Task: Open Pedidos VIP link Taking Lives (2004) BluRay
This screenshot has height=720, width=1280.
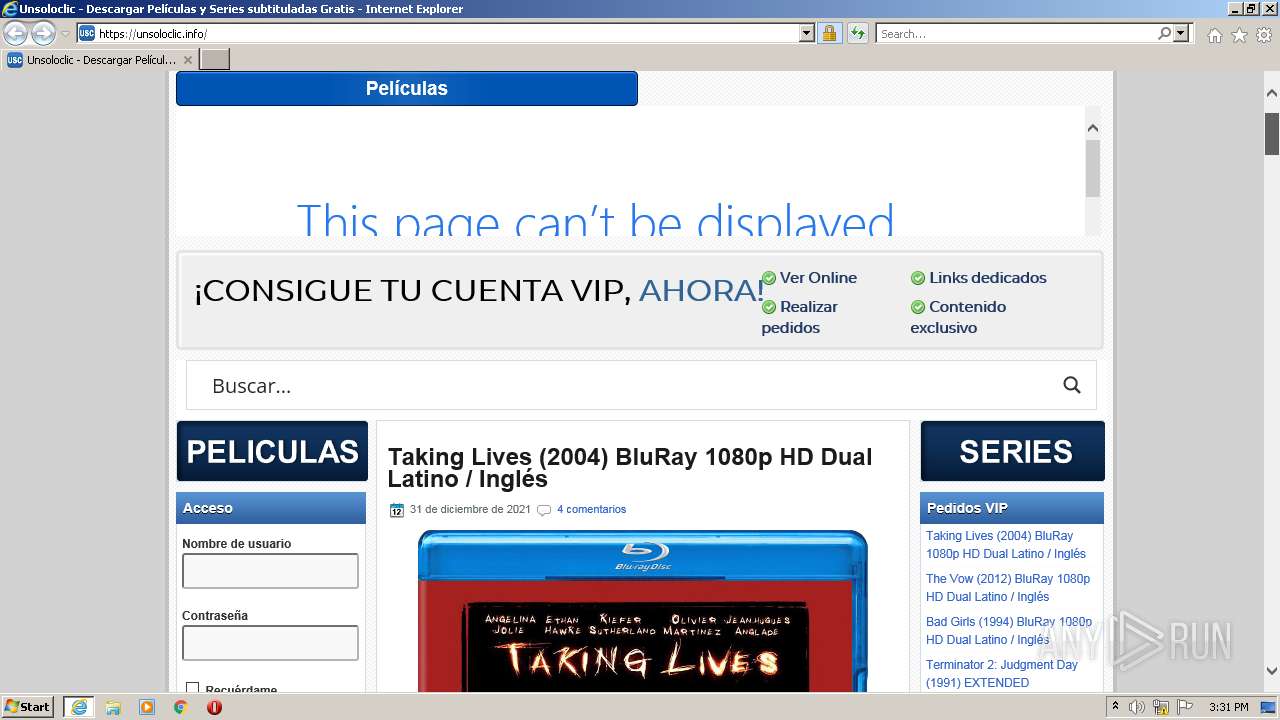Action: 1006,545
